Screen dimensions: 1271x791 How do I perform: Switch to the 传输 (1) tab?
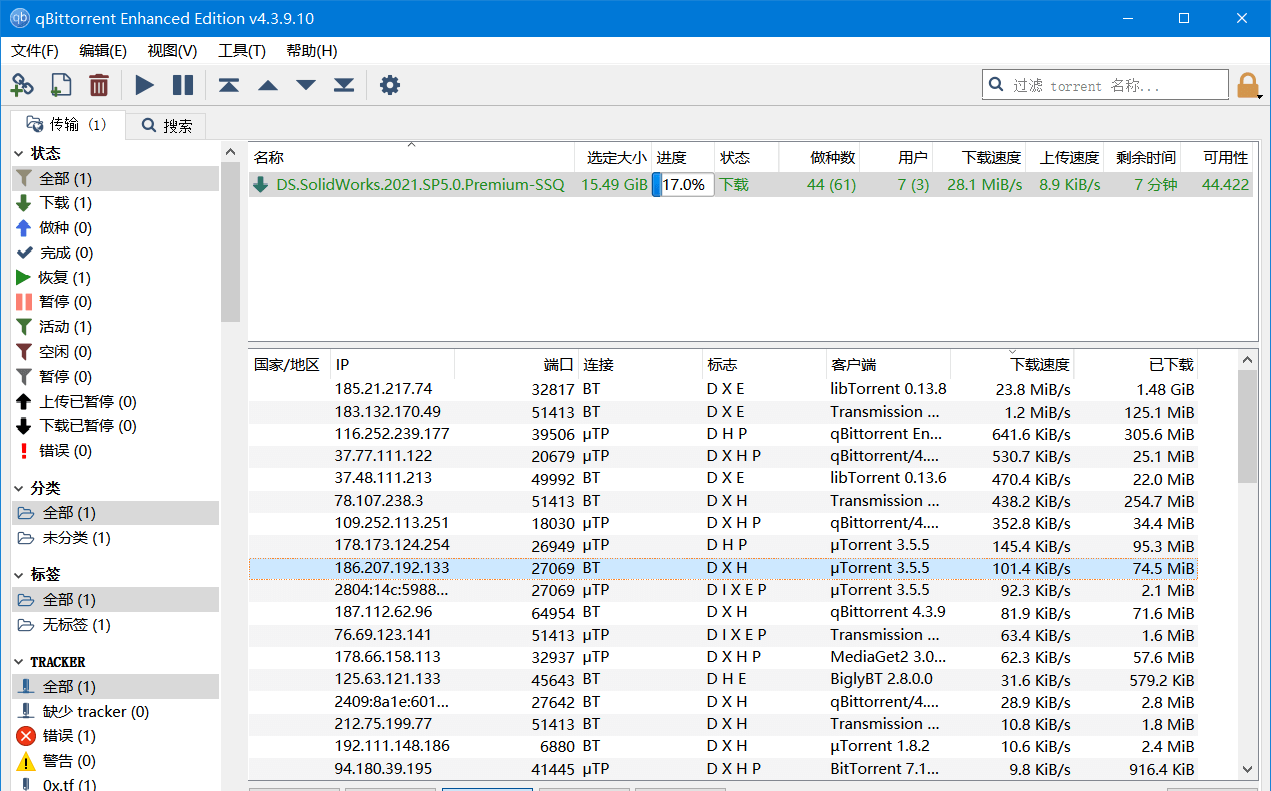pyautogui.click(x=67, y=124)
